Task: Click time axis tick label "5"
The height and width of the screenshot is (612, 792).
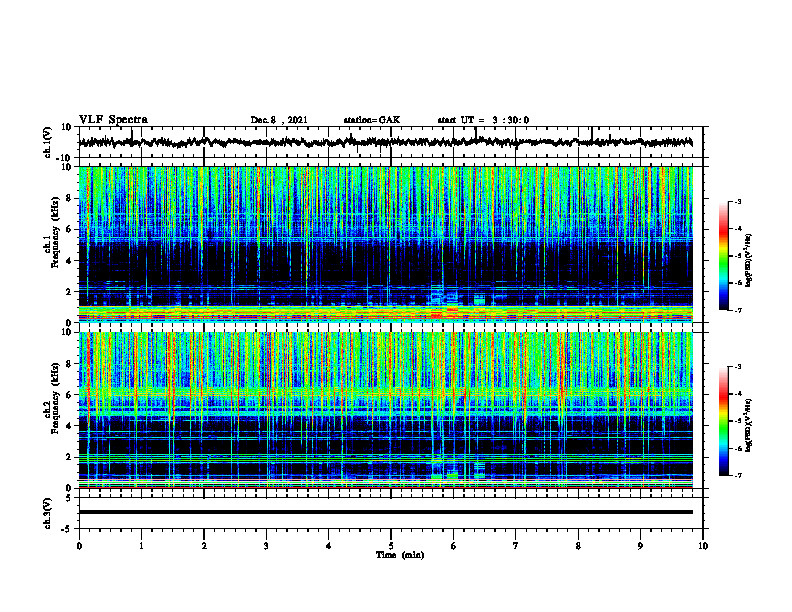Action: click(391, 546)
